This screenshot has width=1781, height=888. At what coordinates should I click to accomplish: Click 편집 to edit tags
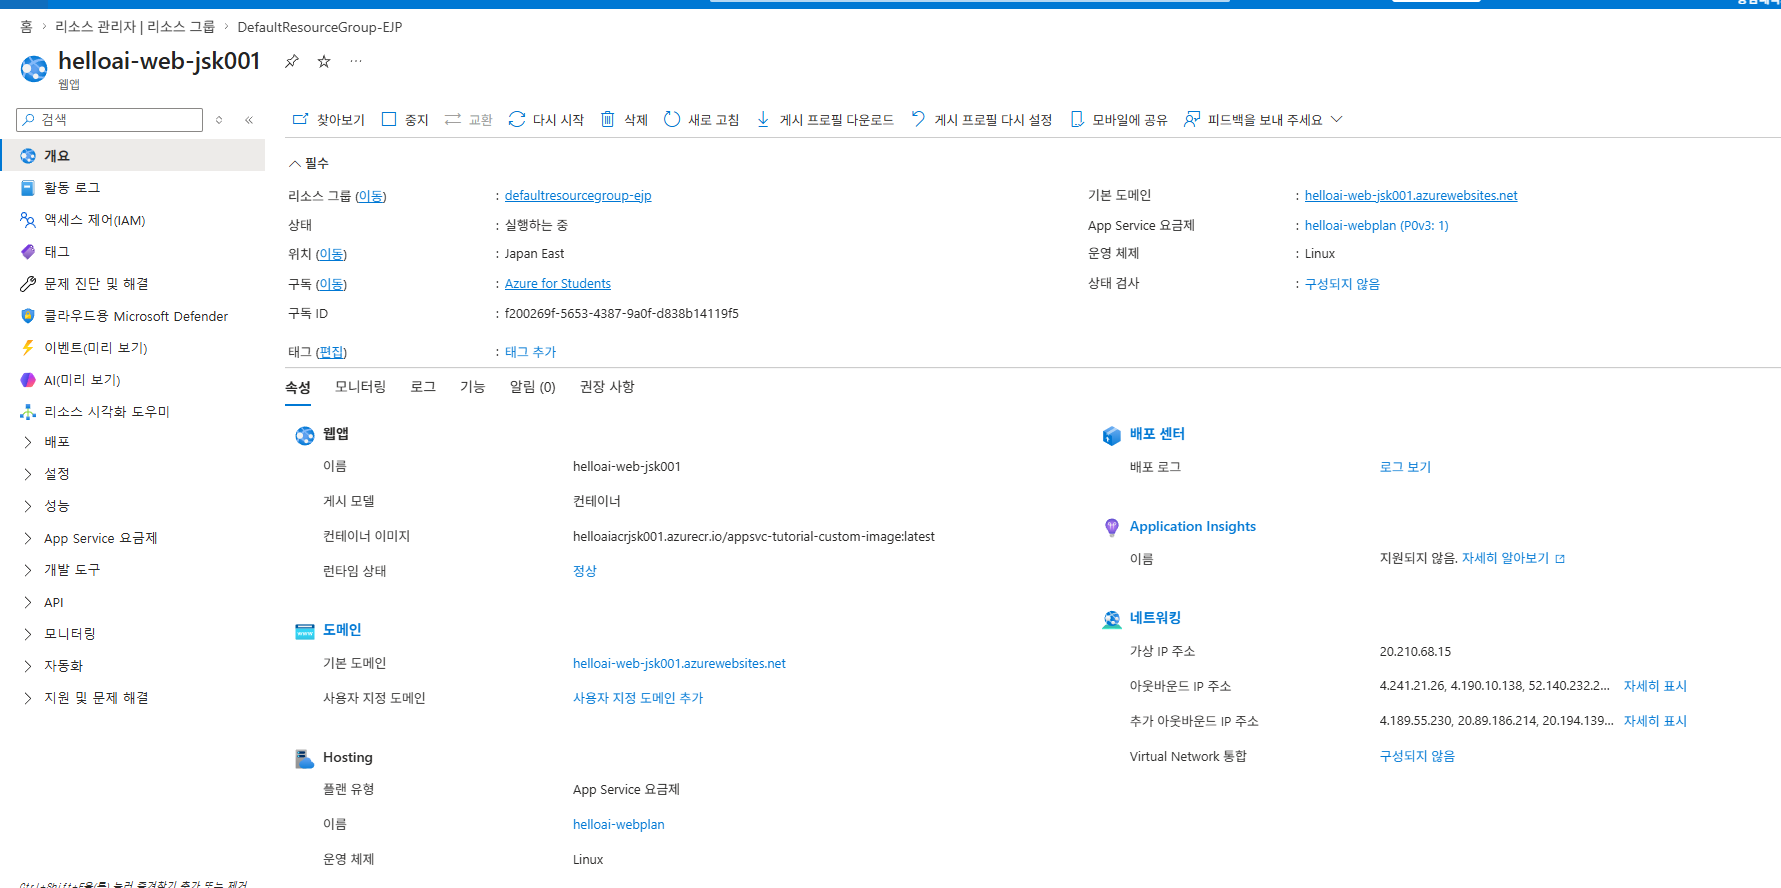(332, 352)
